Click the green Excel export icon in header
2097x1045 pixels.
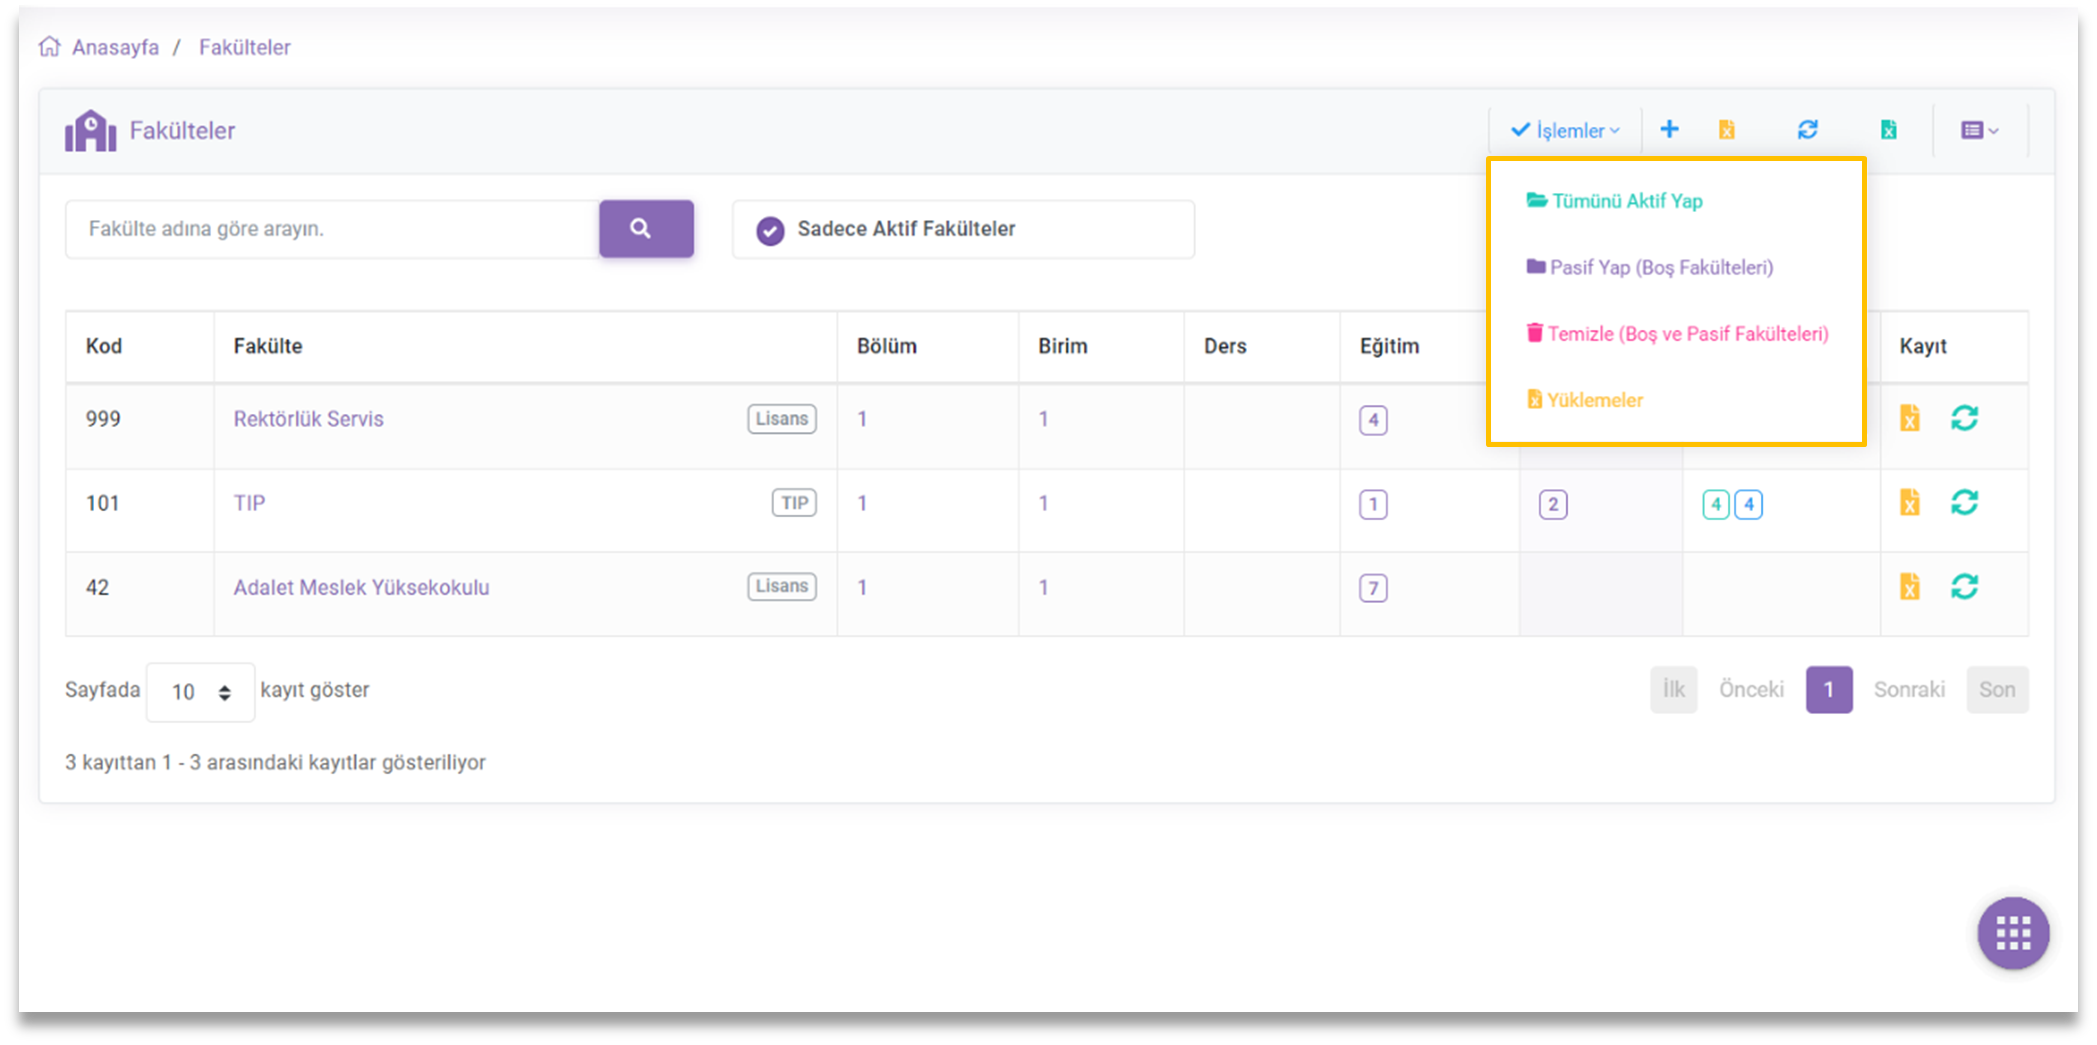[x=1888, y=130]
